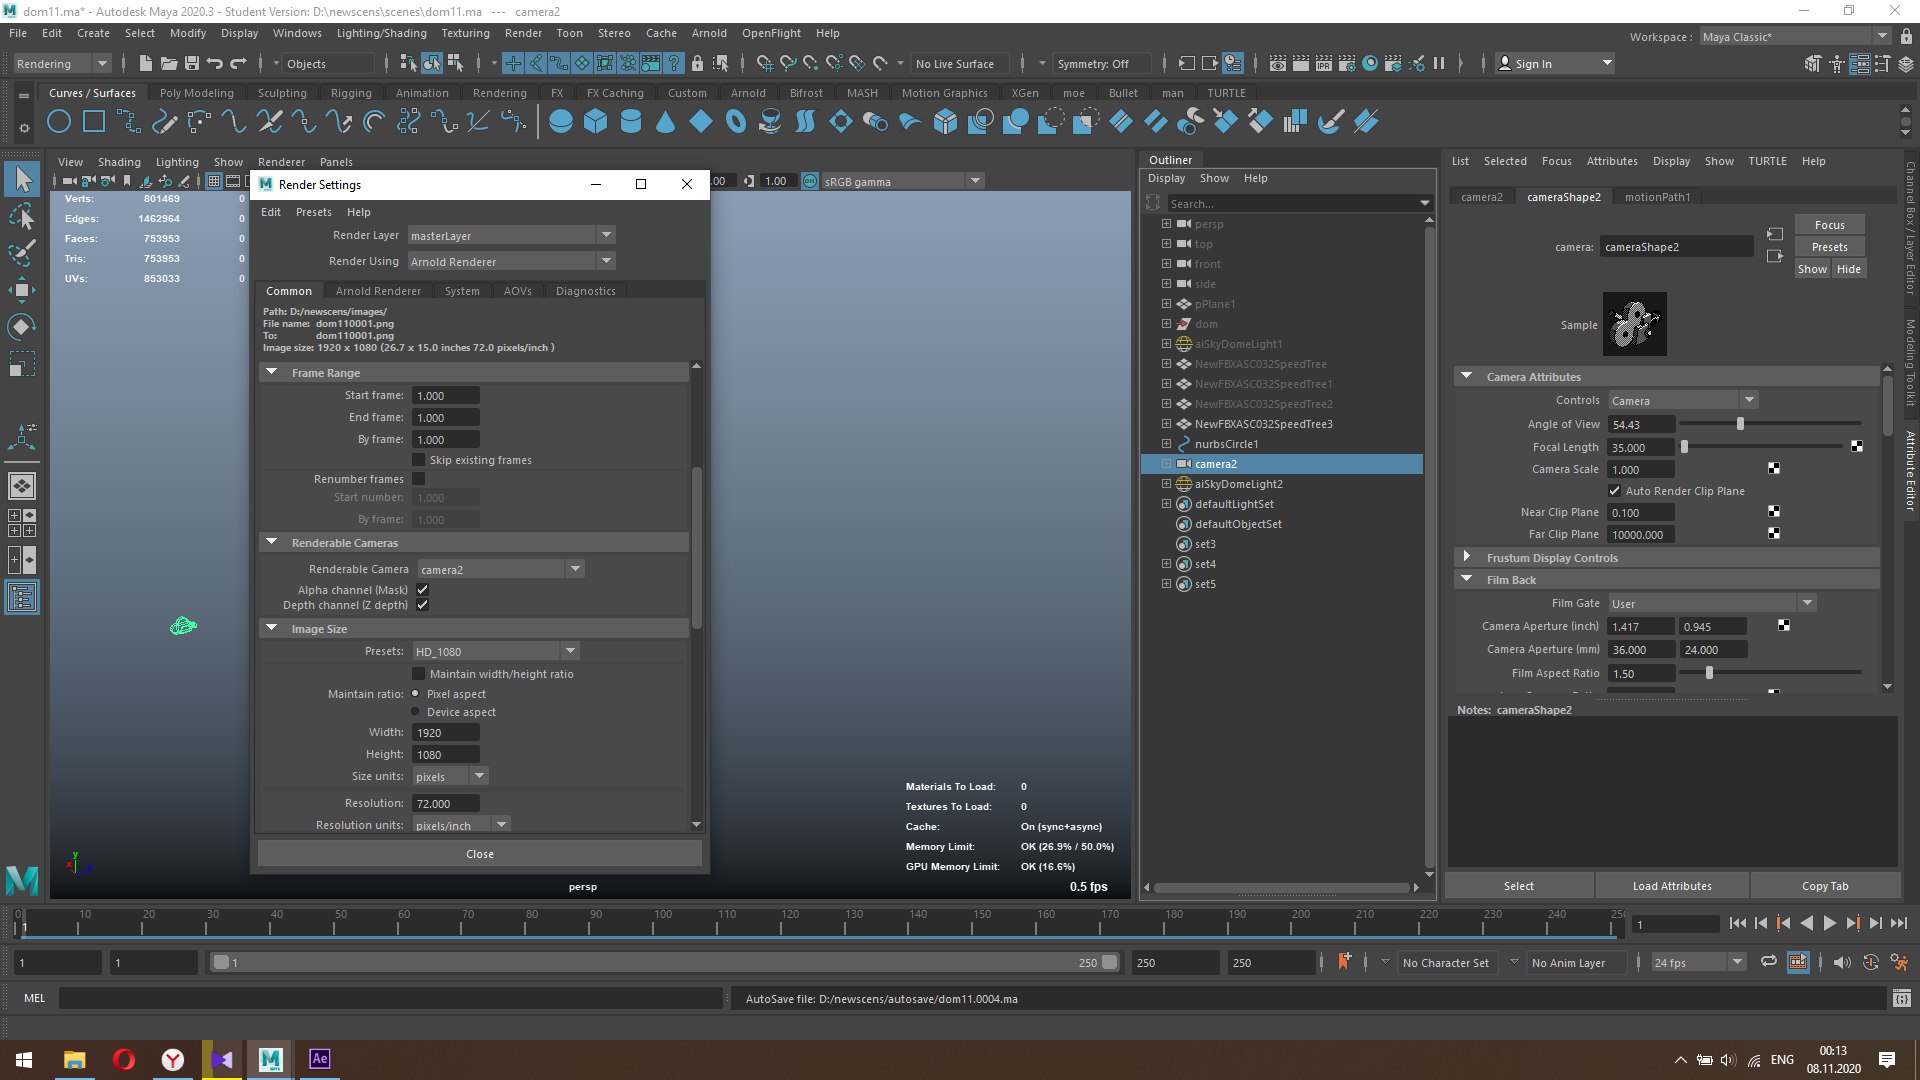Switch to AOVs tab
The width and height of the screenshot is (1920, 1080).
click(x=518, y=291)
